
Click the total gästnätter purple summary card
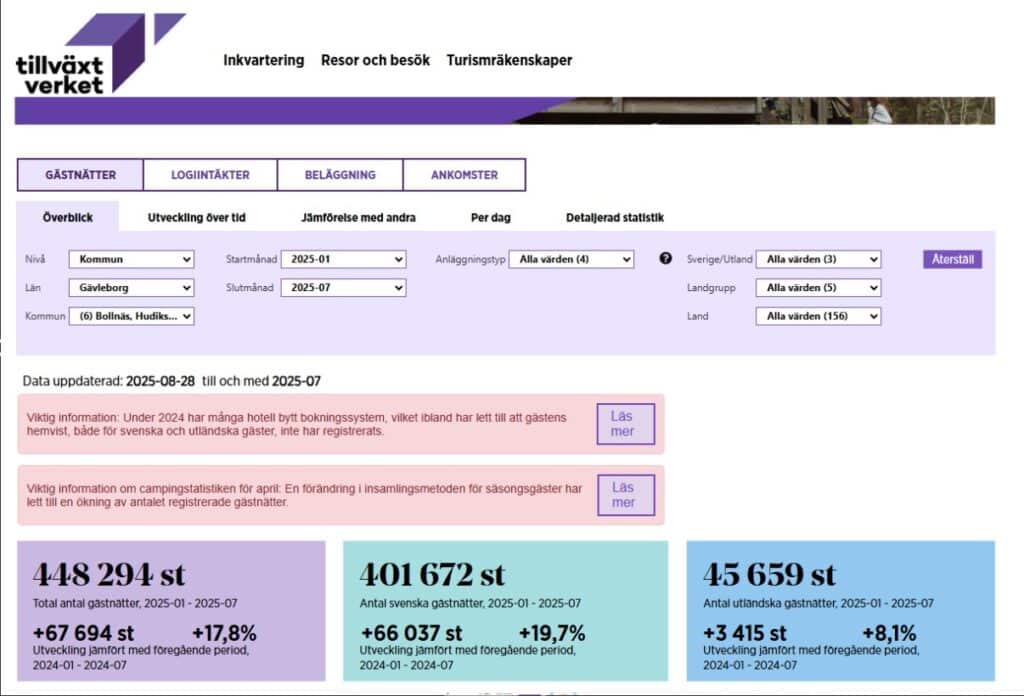[x=171, y=610]
